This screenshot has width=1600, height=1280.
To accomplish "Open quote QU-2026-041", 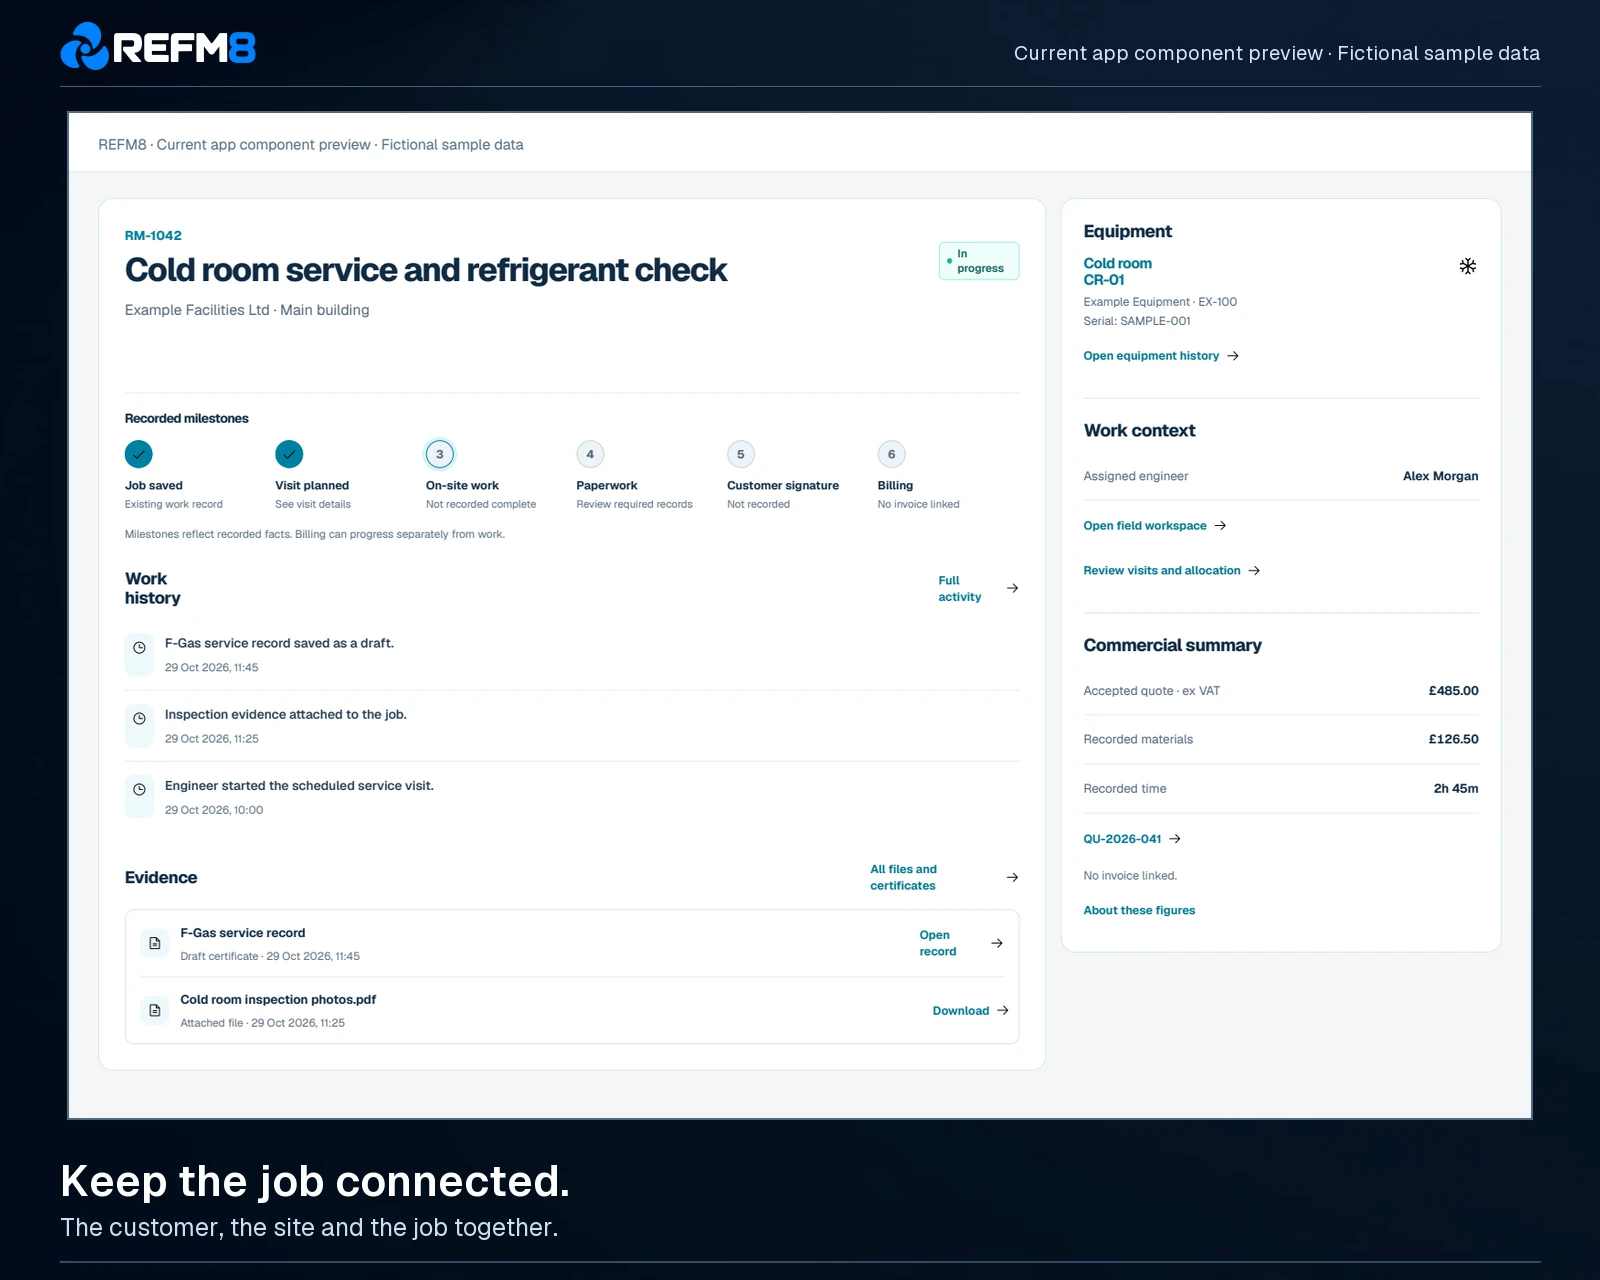I will click(x=1132, y=839).
